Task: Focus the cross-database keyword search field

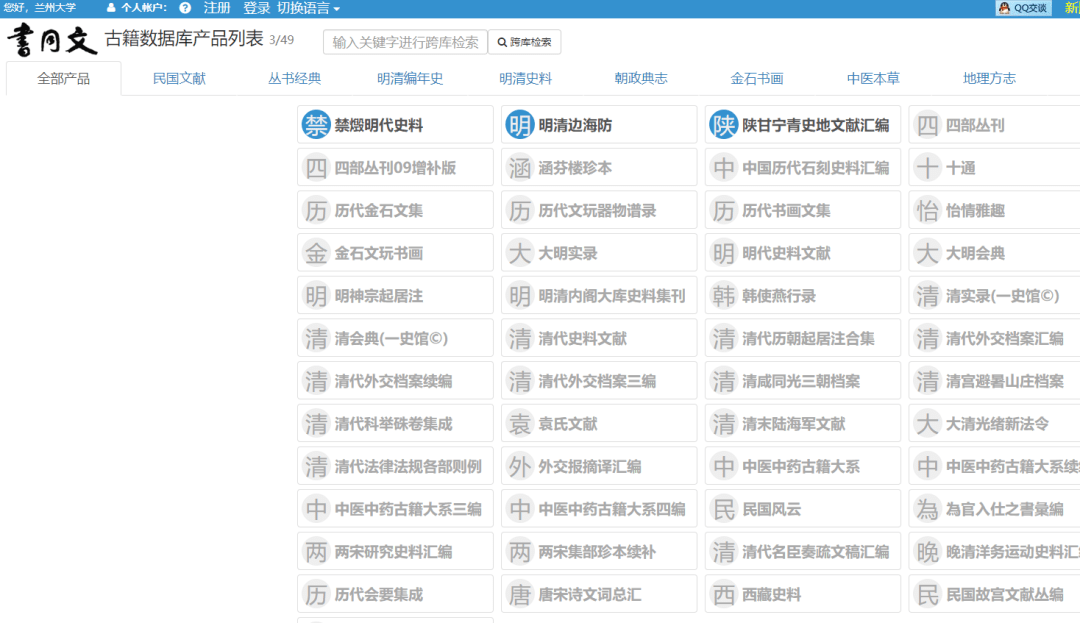Action: point(405,42)
